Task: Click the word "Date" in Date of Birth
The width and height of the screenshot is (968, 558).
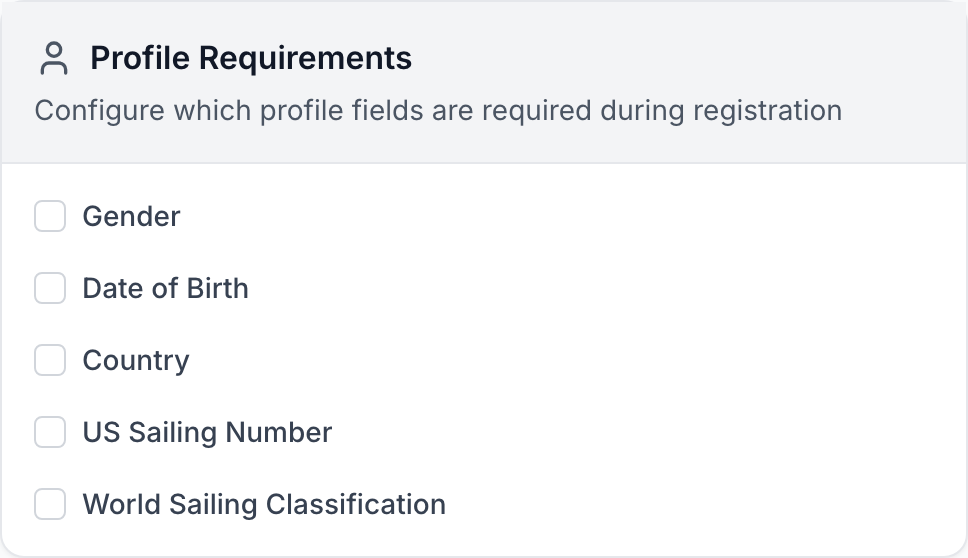Action: pos(111,288)
